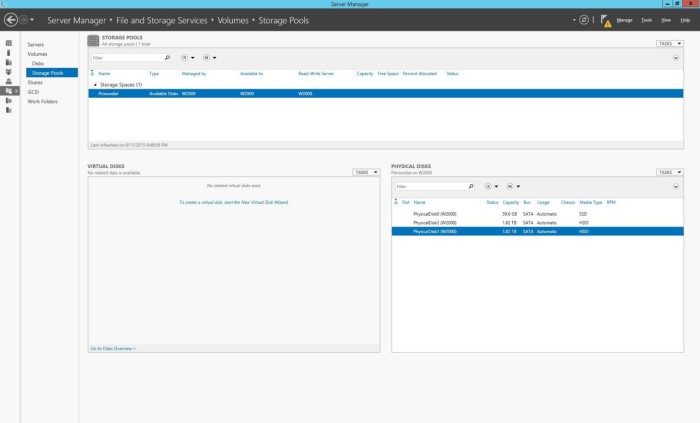This screenshot has height=423, width=700.
Task: Open the Tools menu
Action: [646, 20]
